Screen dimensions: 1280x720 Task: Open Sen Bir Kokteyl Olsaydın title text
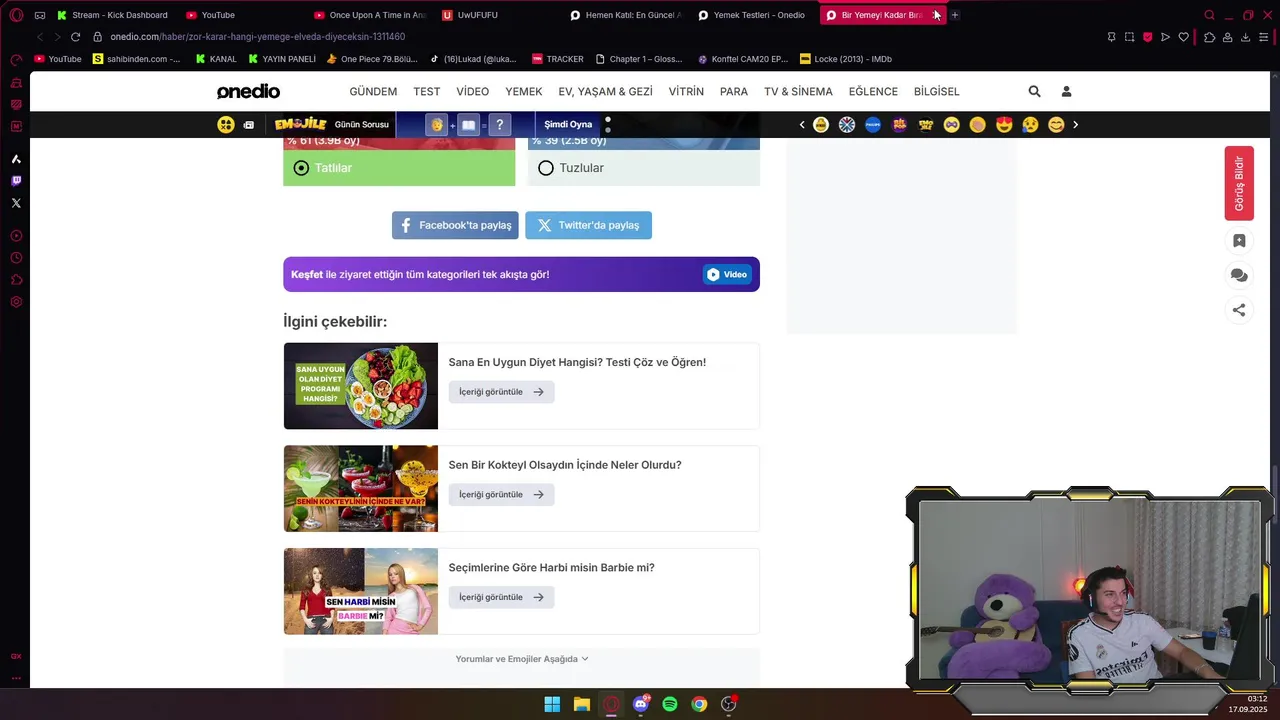pyautogui.click(x=565, y=465)
